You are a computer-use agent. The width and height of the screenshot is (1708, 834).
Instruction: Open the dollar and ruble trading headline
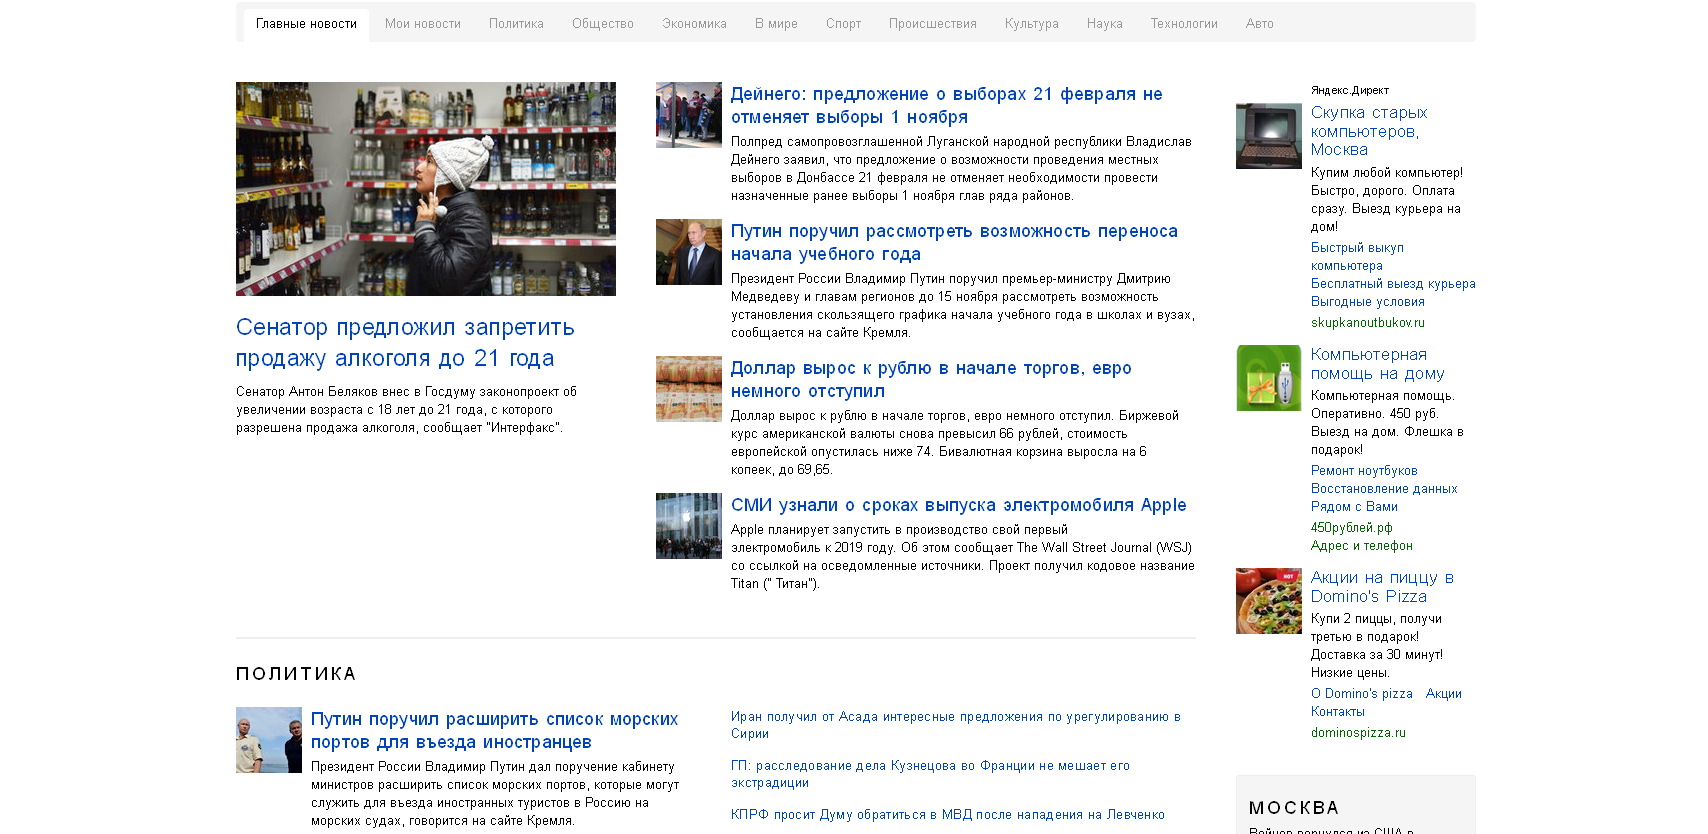[931, 379]
